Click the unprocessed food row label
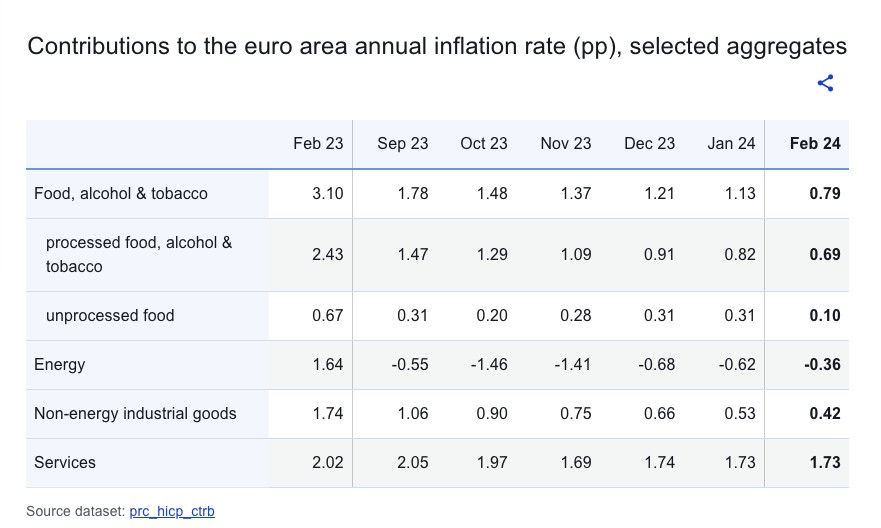This screenshot has width=881, height=528. 110,316
